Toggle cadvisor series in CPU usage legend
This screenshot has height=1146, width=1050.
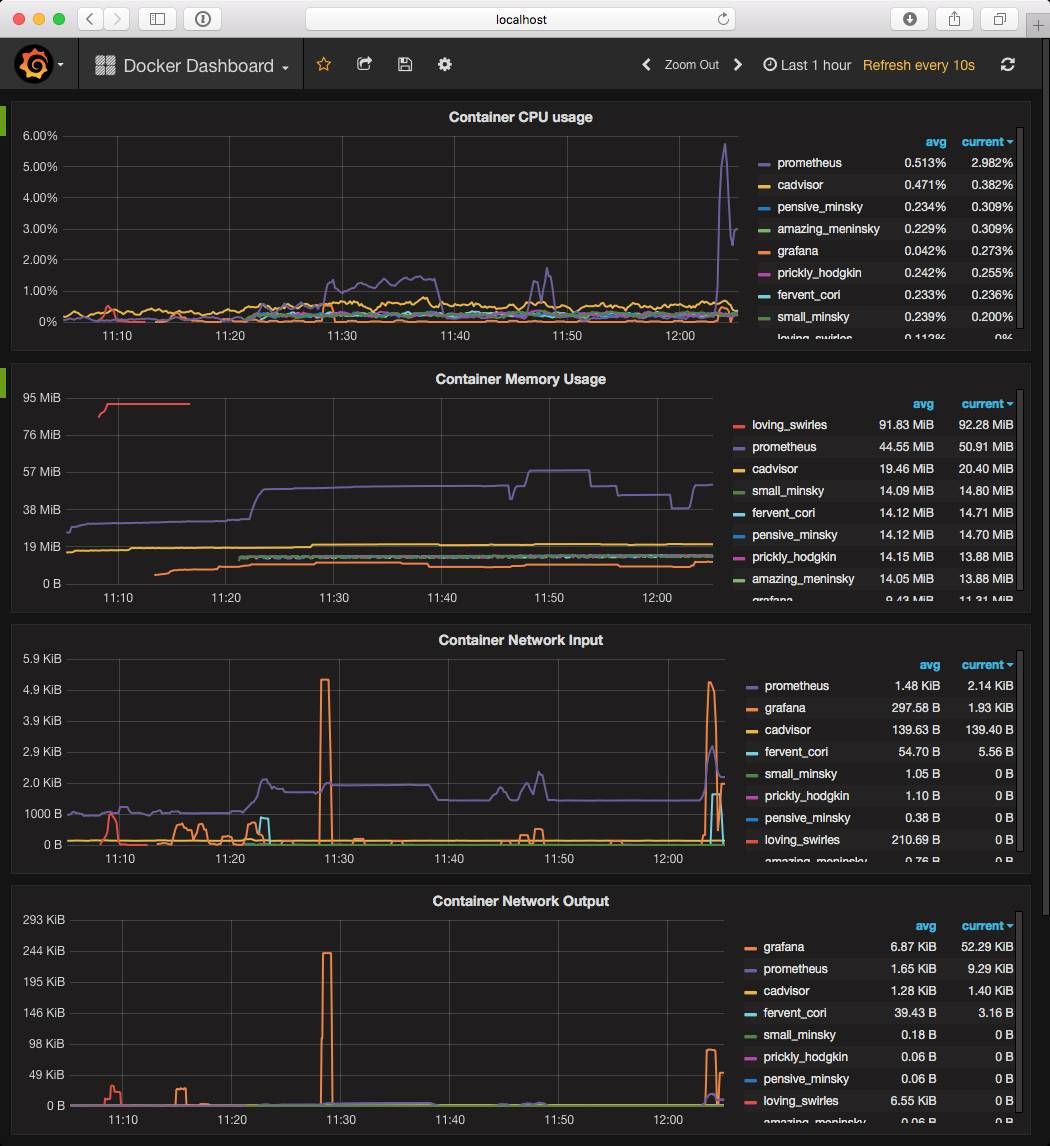point(800,185)
